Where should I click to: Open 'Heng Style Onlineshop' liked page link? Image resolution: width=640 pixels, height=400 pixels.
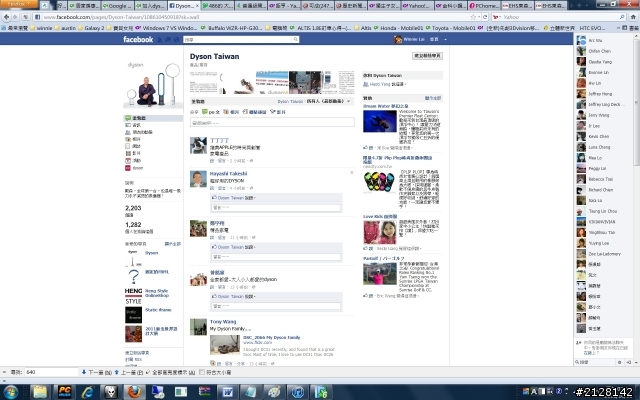(x=157, y=293)
